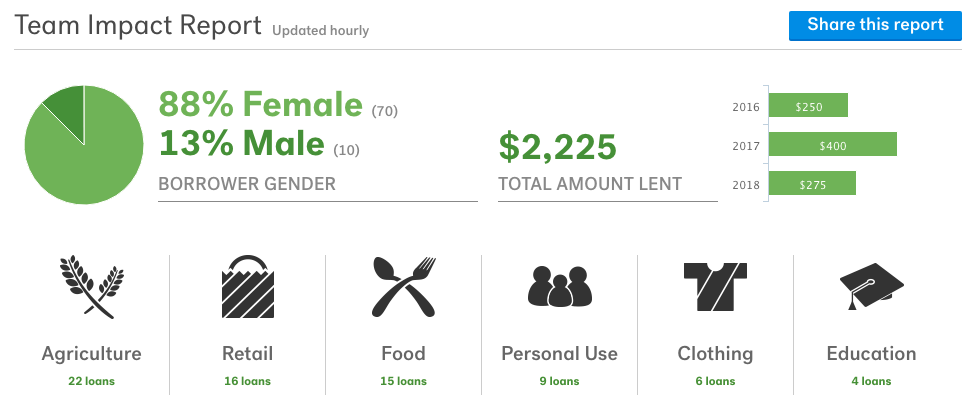Click the 6 loans Clothing link

coord(715,381)
